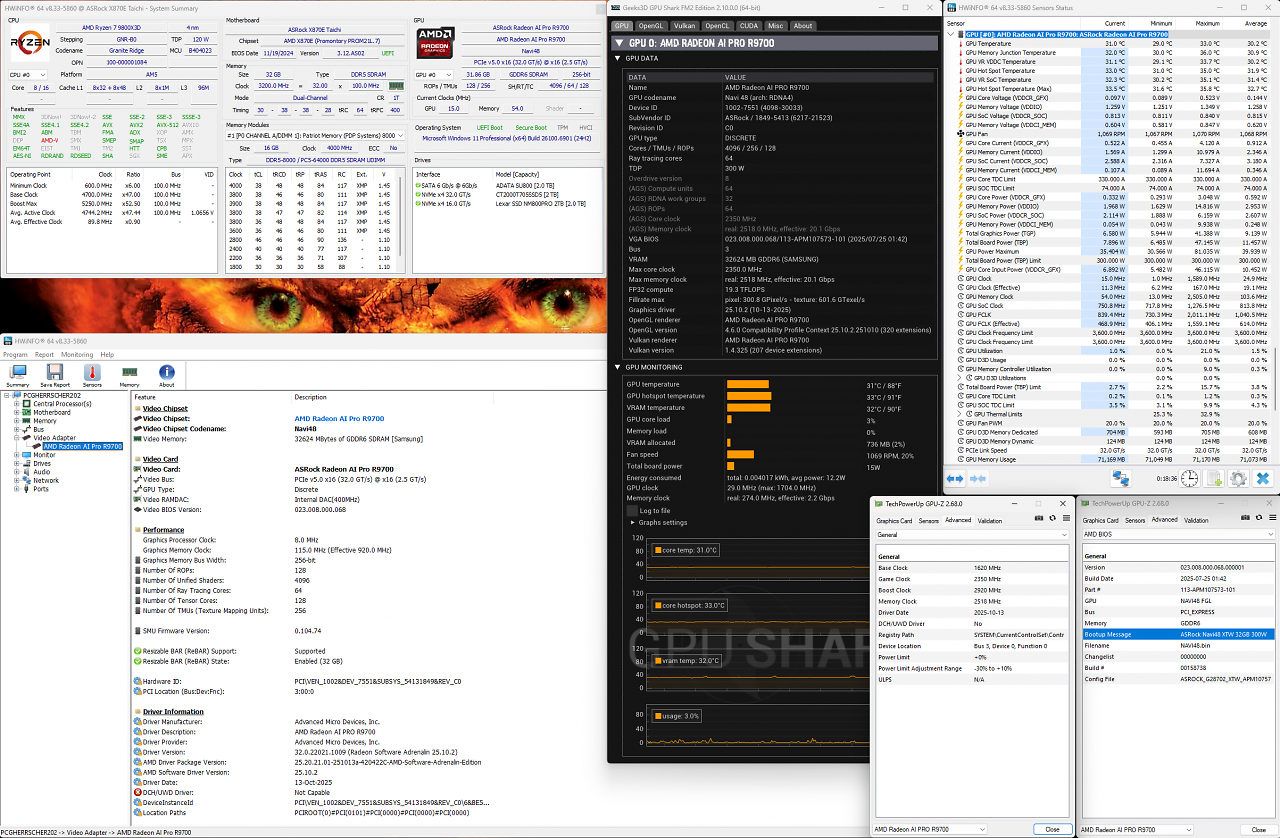Switch to CUDA tab in GPU Shark
This screenshot has width=1280, height=838.
click(x=748, y=25)
